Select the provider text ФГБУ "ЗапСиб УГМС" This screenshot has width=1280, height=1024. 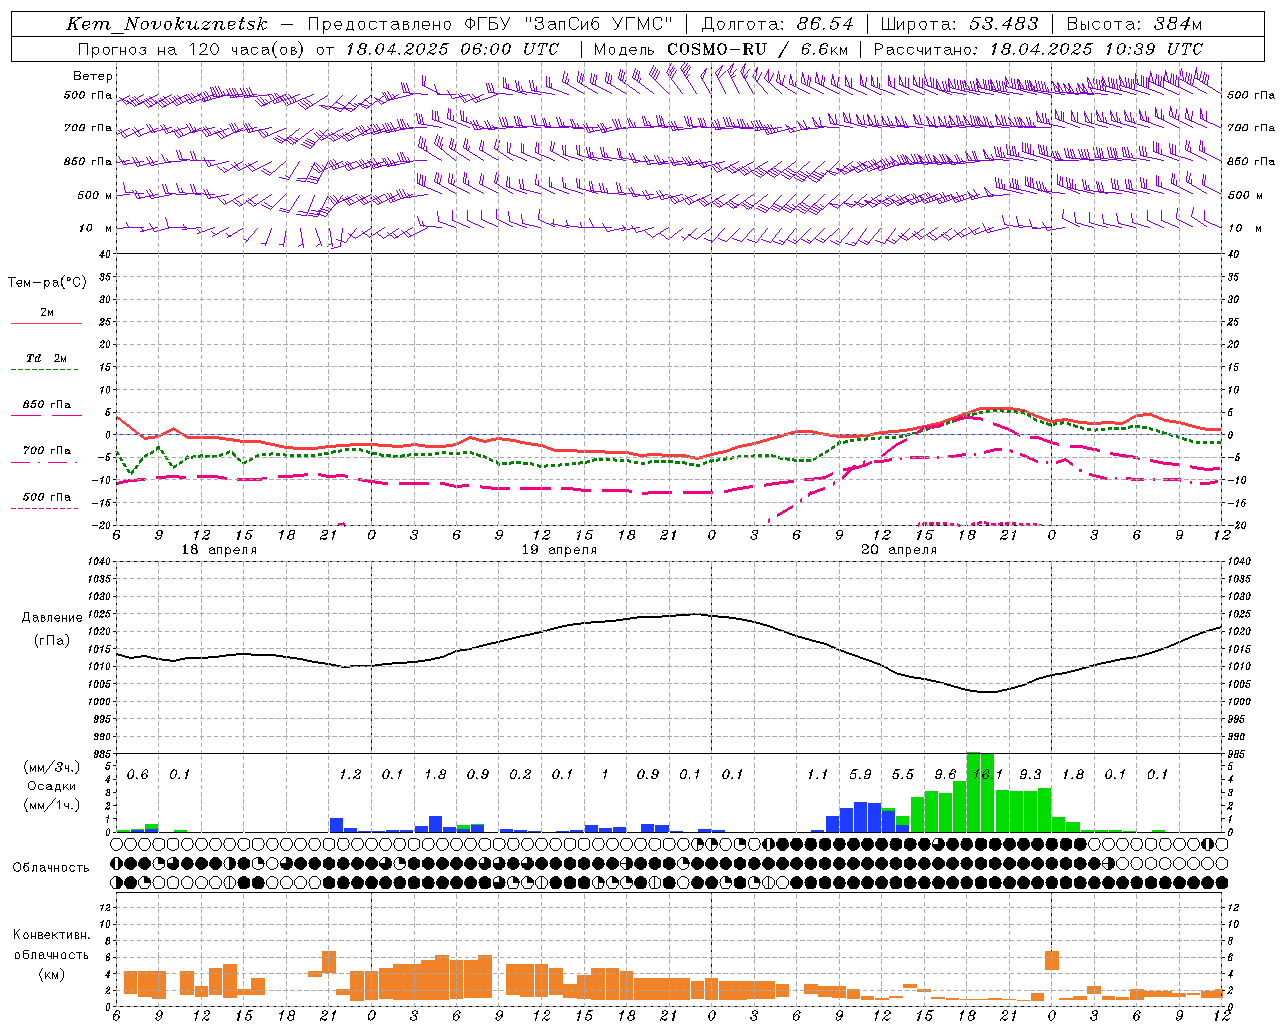569,24
